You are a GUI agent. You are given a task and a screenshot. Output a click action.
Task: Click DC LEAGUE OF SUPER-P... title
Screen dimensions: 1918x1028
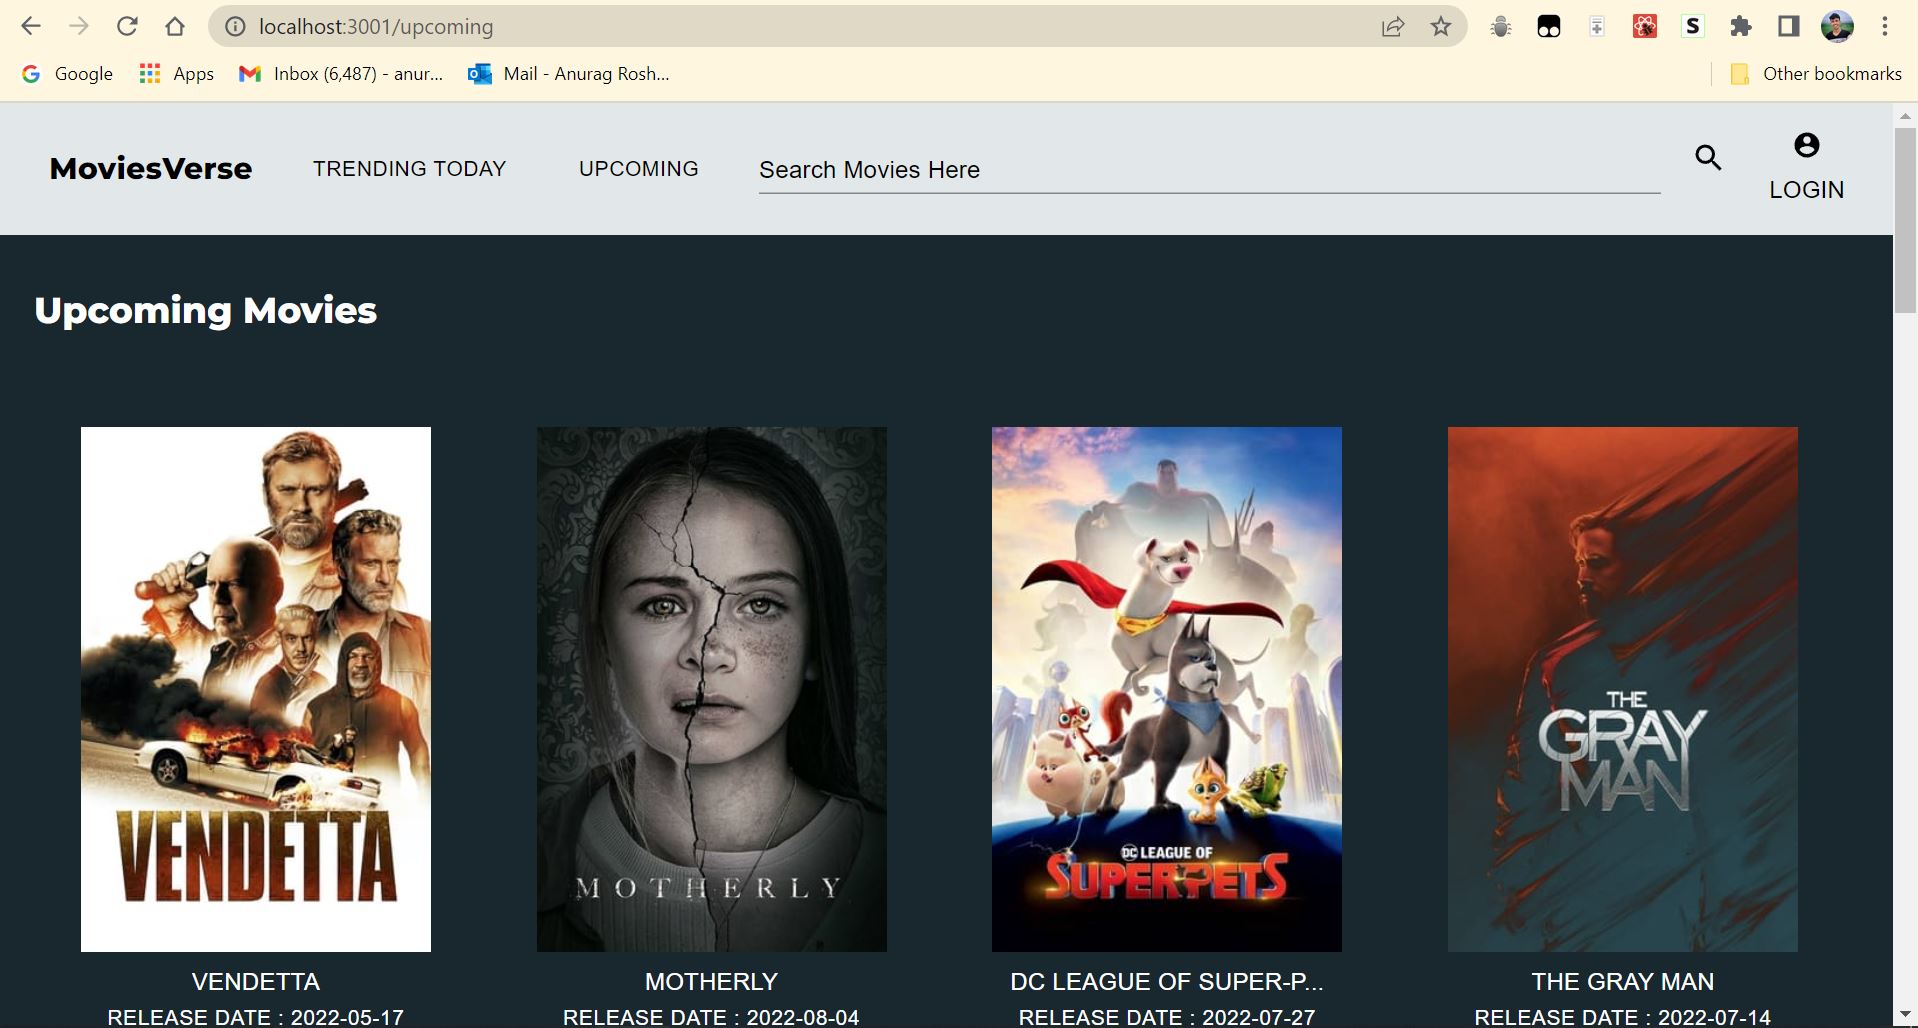(1166, 982)
